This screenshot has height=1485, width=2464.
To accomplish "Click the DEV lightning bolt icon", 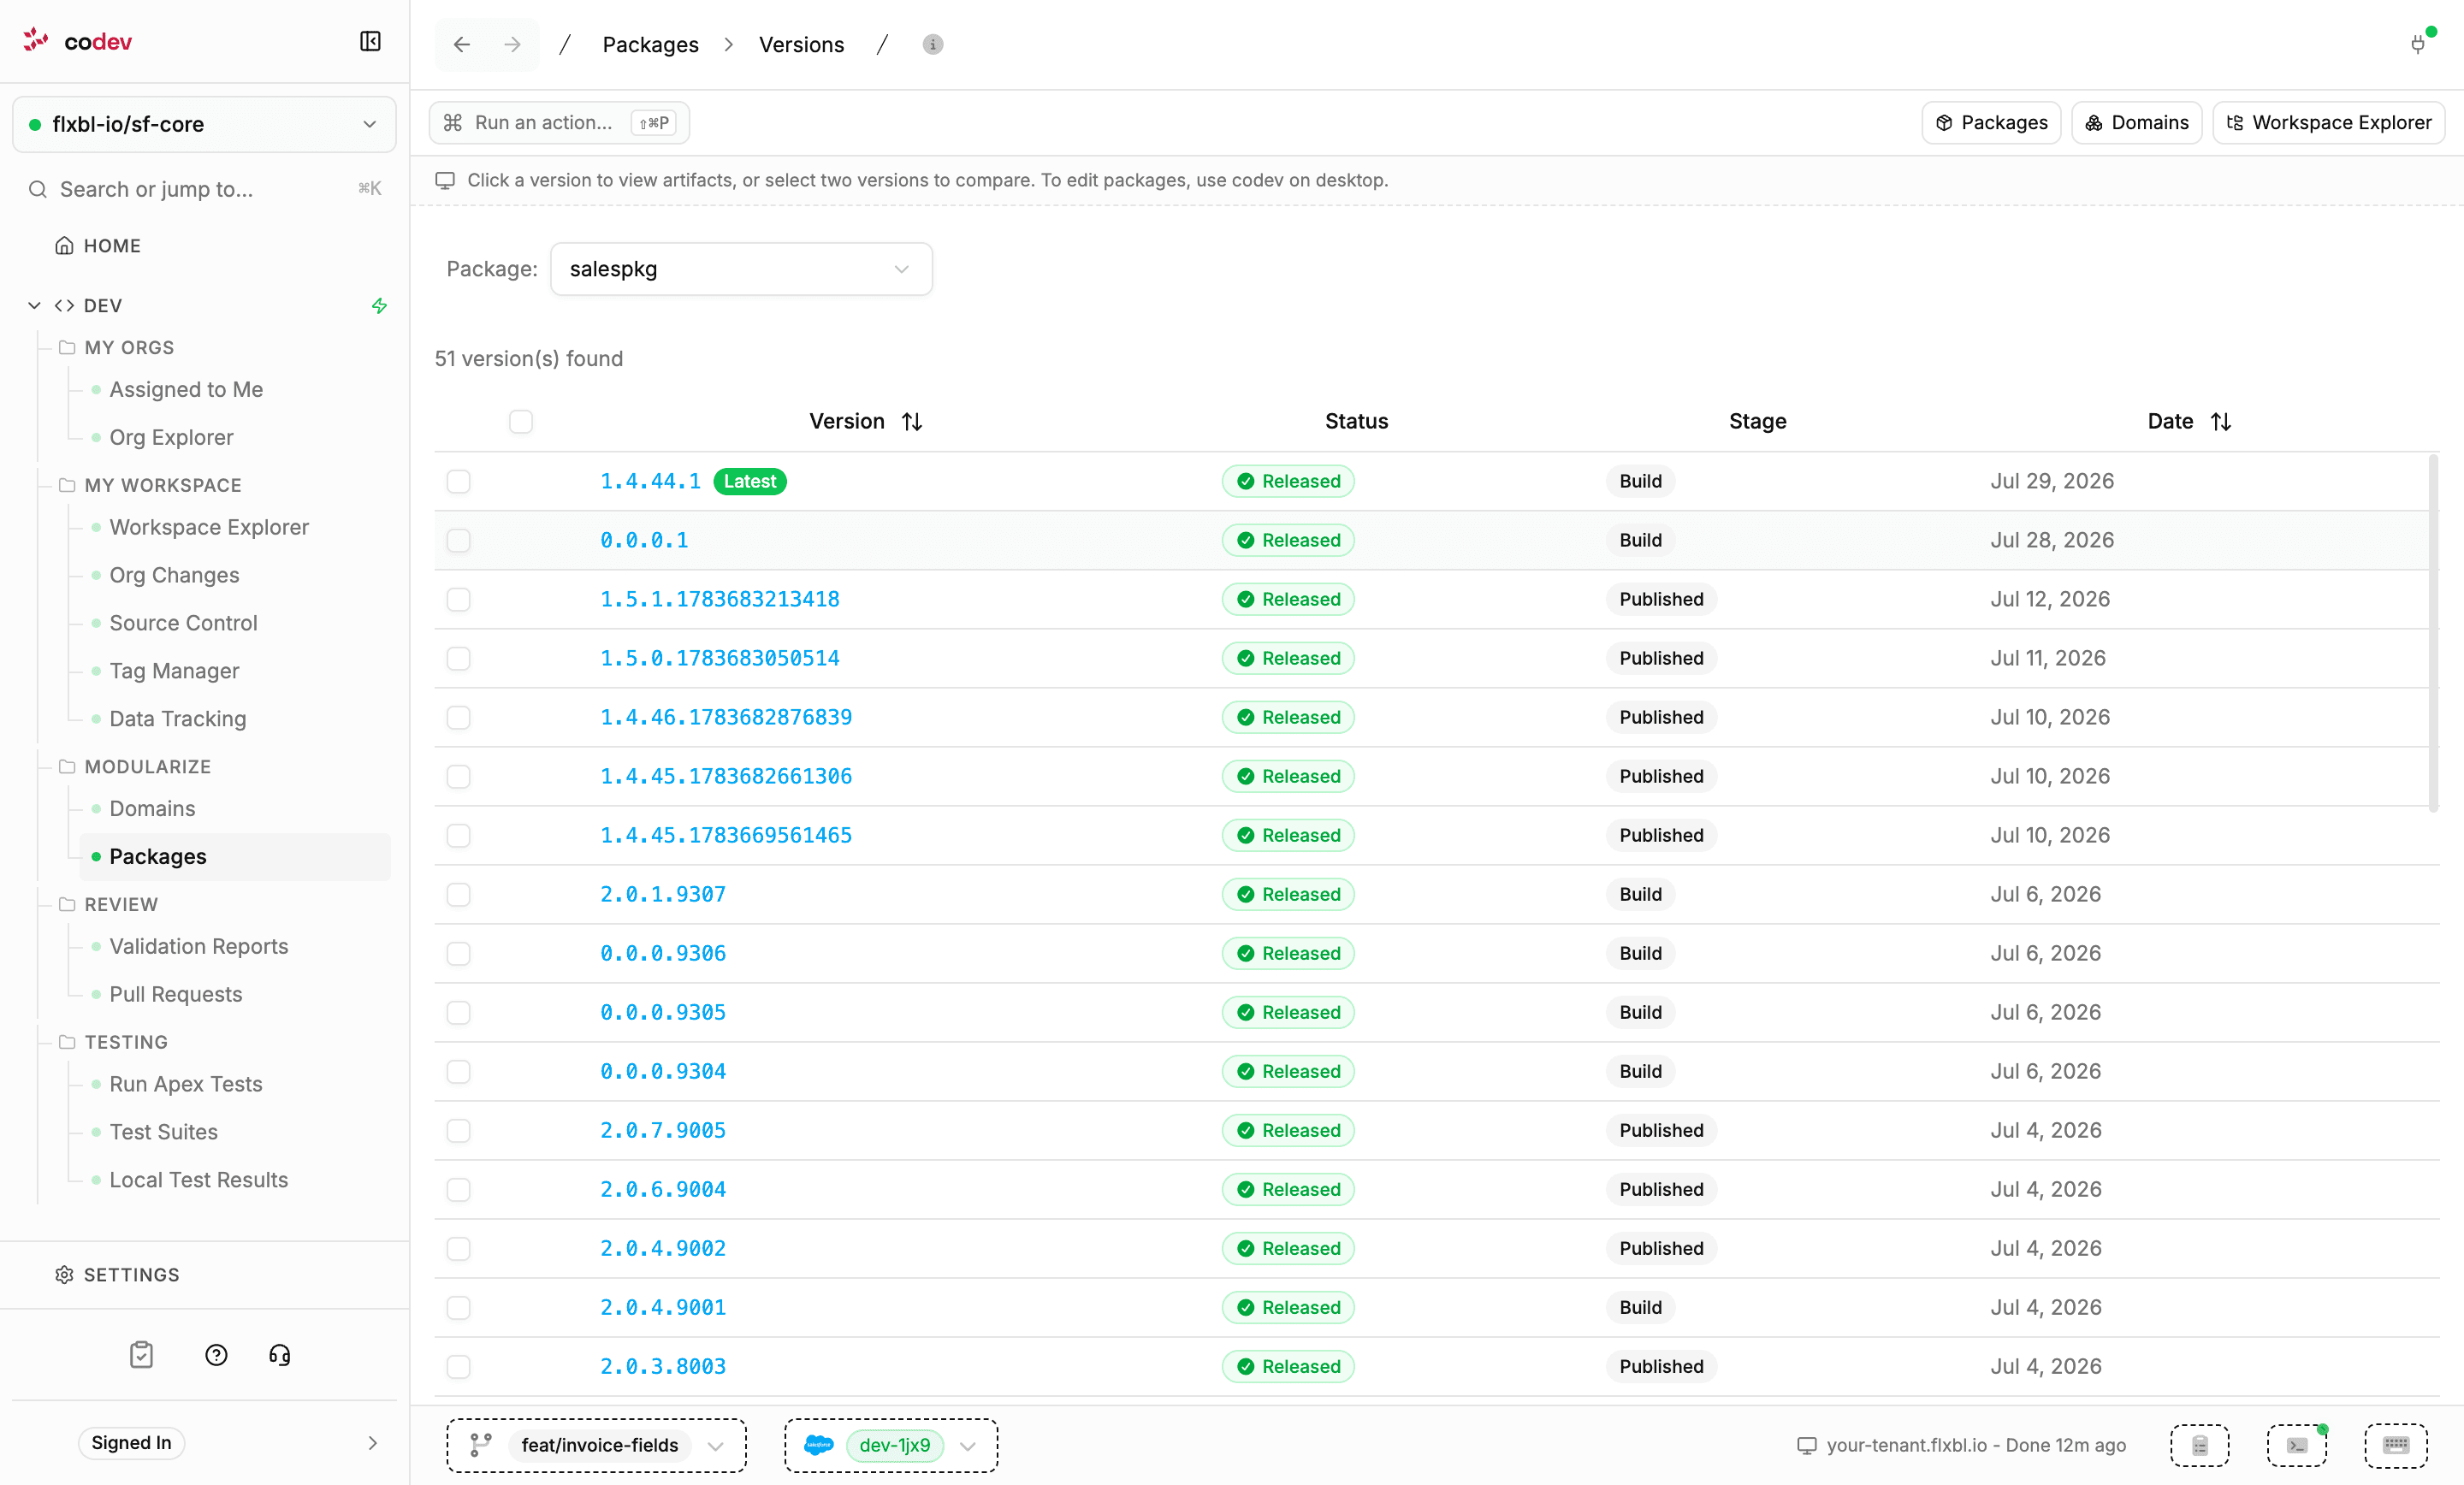I will (379, 305).
